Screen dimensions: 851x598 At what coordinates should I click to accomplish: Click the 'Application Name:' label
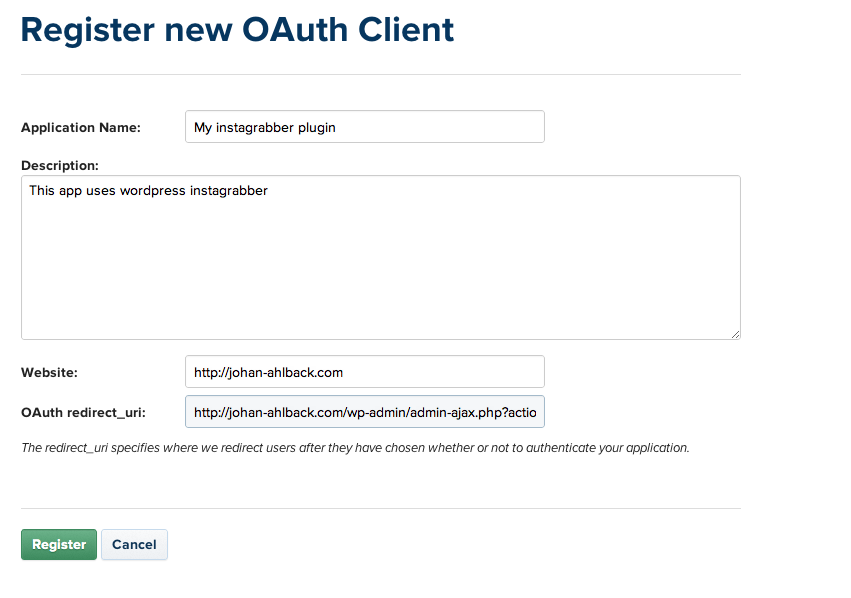(81, 128)
